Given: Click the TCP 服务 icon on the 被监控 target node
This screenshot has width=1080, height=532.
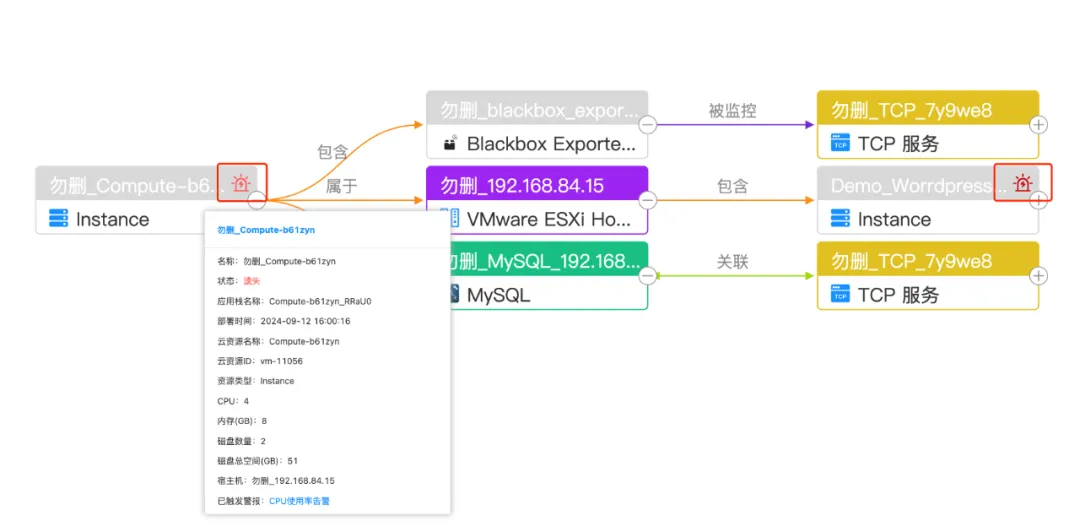Looking at the screenshot, I should (841, 144).
